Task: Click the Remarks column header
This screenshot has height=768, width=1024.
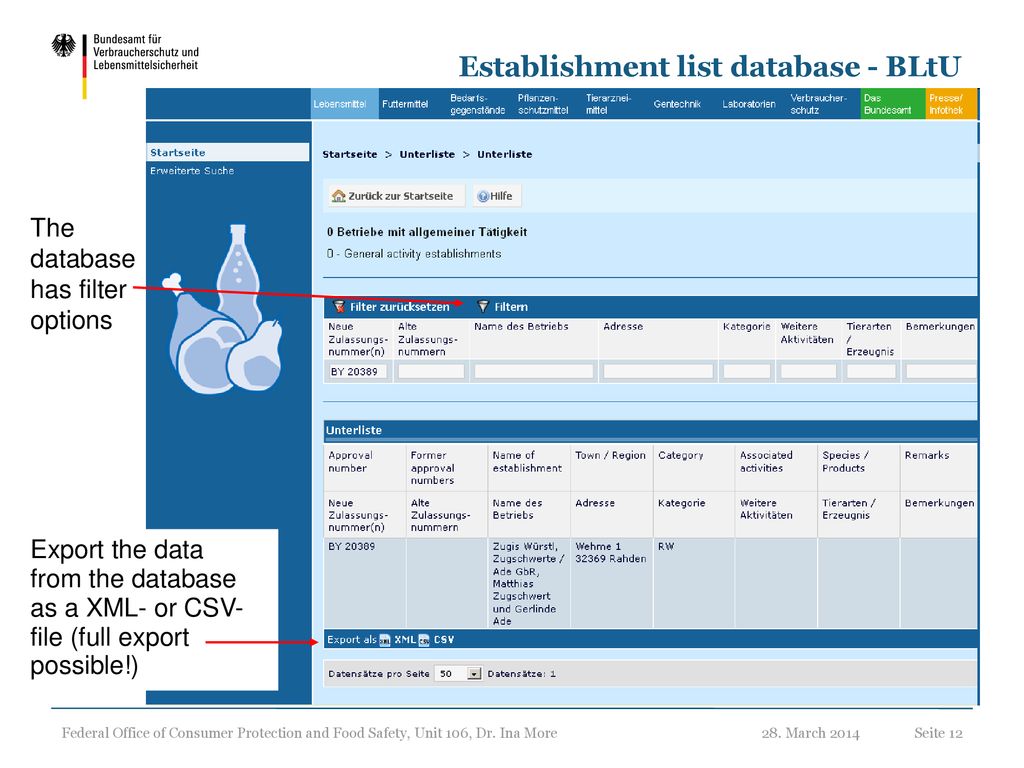Action: [939, 468]
